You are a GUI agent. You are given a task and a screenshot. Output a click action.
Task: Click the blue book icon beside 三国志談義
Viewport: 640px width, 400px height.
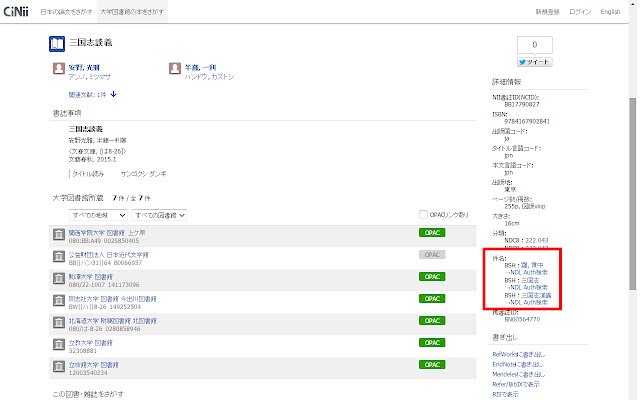pyautogui.click(x=57, y=44)
